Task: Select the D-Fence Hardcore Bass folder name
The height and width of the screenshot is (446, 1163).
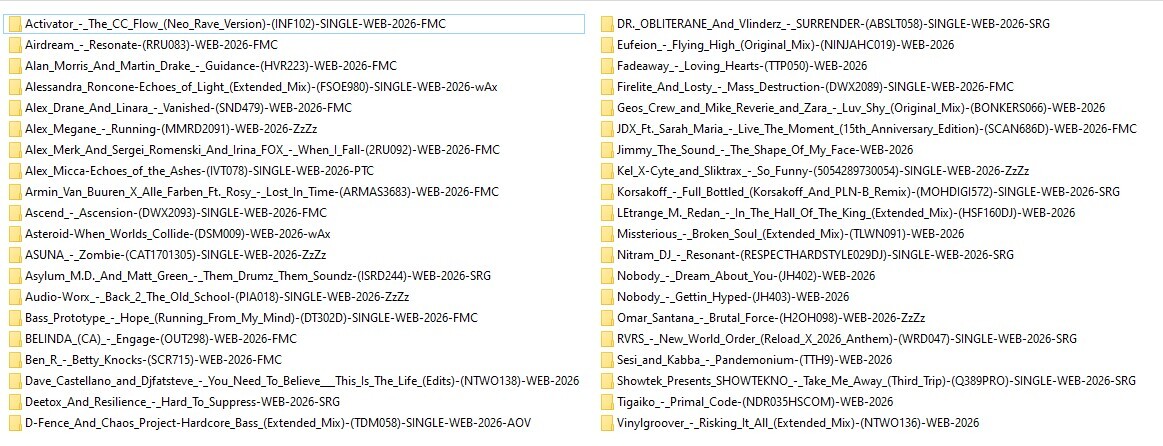Action: 277,423
